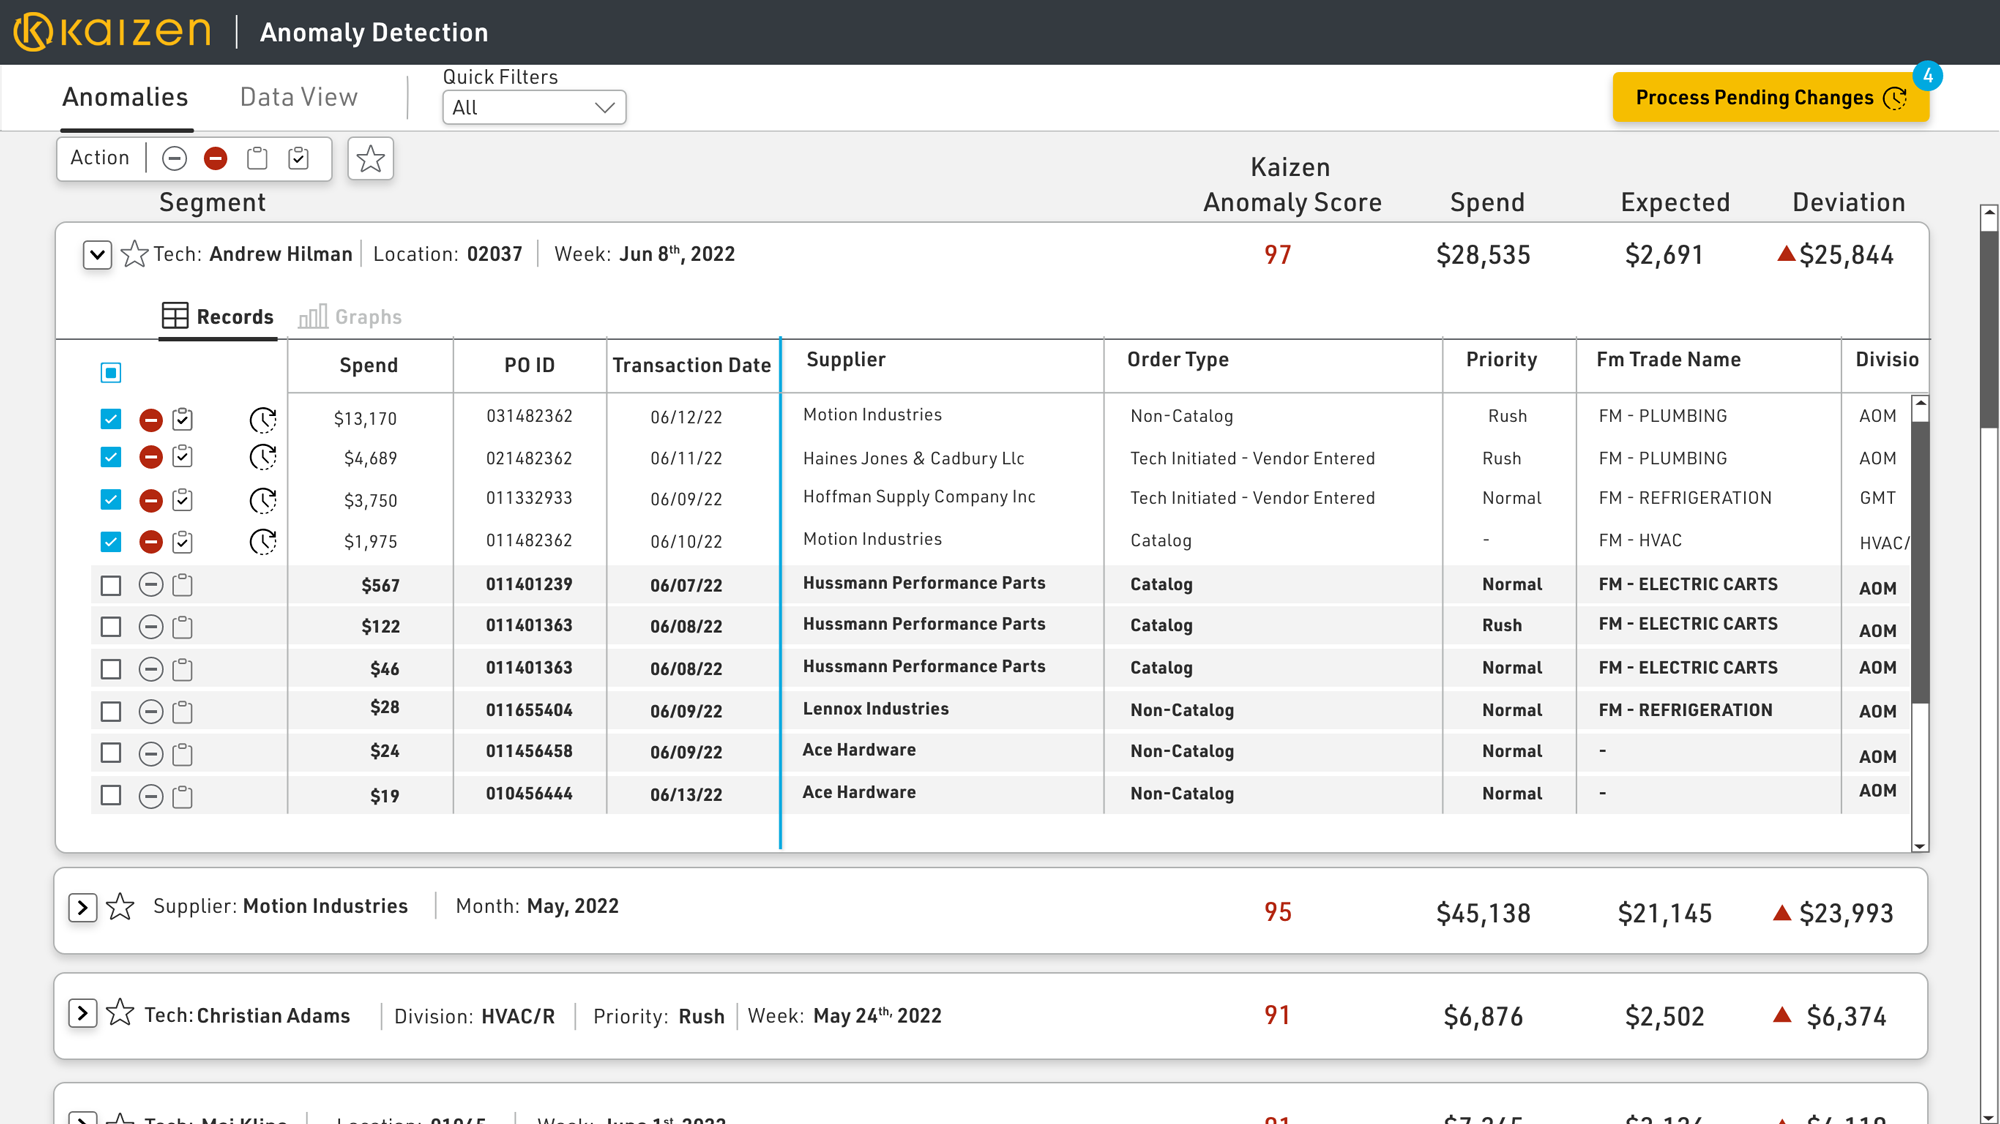Switch to the Data View tab
2000x1124 pixels.
(x=299, y=97)
